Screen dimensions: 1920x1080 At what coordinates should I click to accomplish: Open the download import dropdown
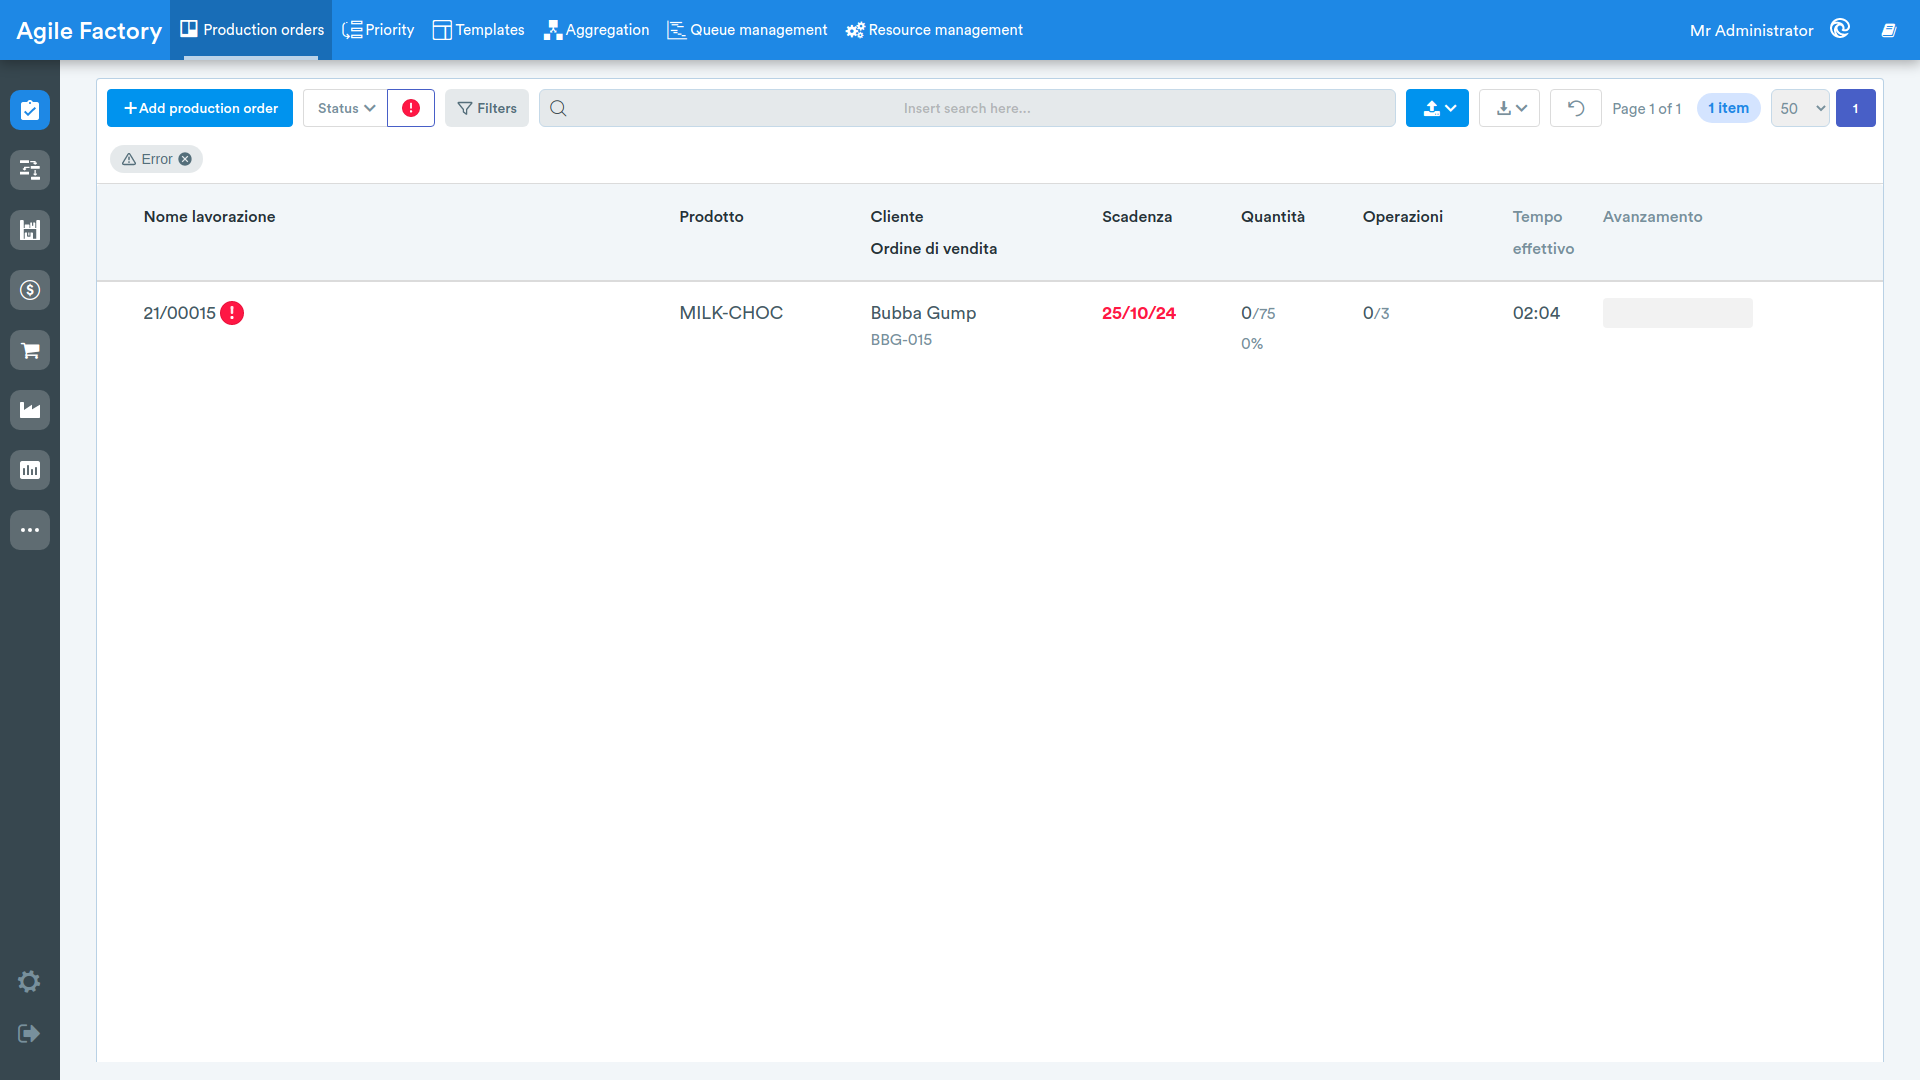coord(1510,108)
